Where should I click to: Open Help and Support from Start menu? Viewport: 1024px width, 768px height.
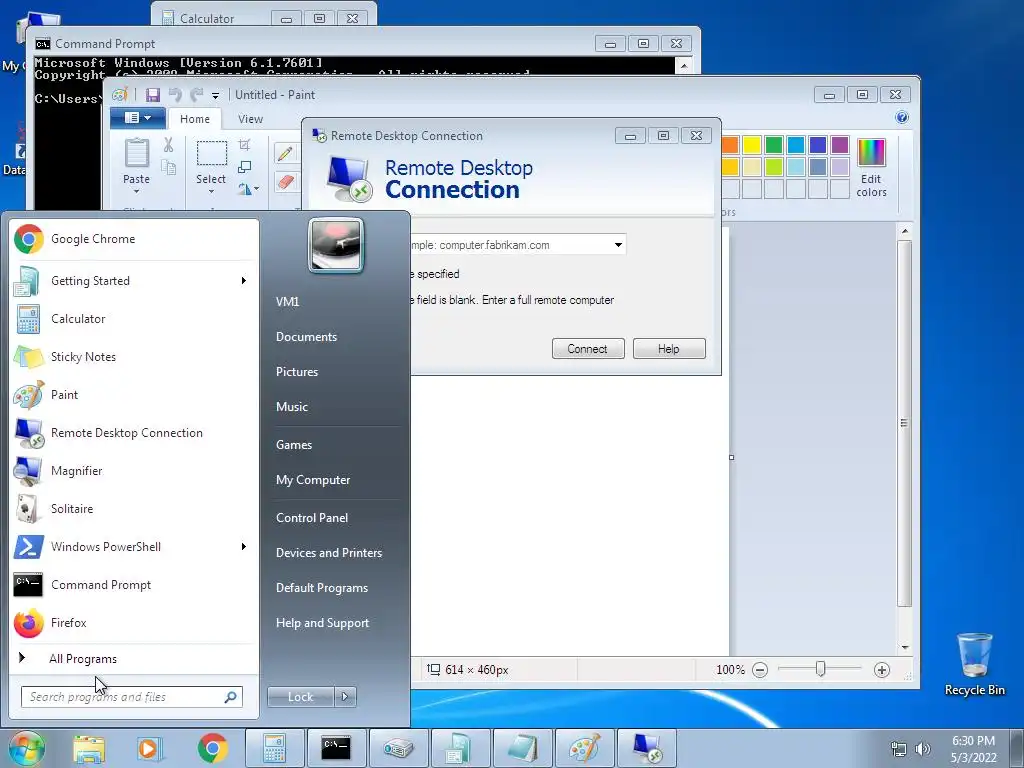click(x=323, y=623)
